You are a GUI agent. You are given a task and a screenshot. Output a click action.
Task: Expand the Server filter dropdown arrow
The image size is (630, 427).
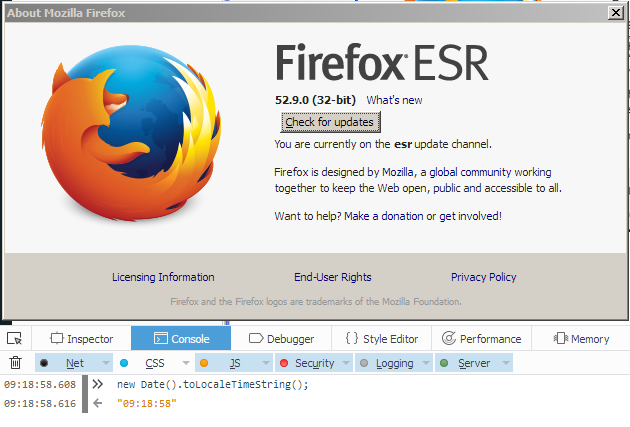coord(506,363)
